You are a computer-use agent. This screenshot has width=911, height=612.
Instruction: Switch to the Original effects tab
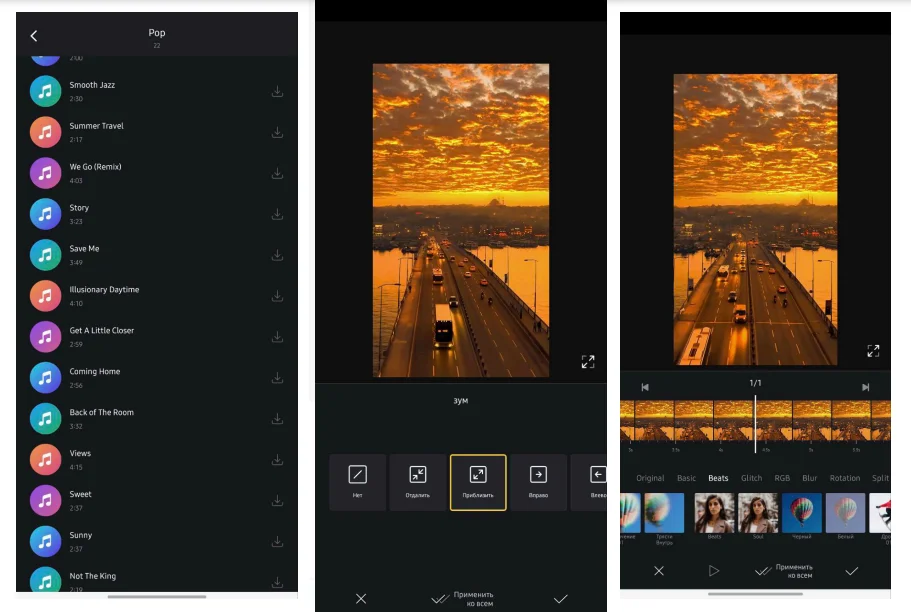[650, 478]
